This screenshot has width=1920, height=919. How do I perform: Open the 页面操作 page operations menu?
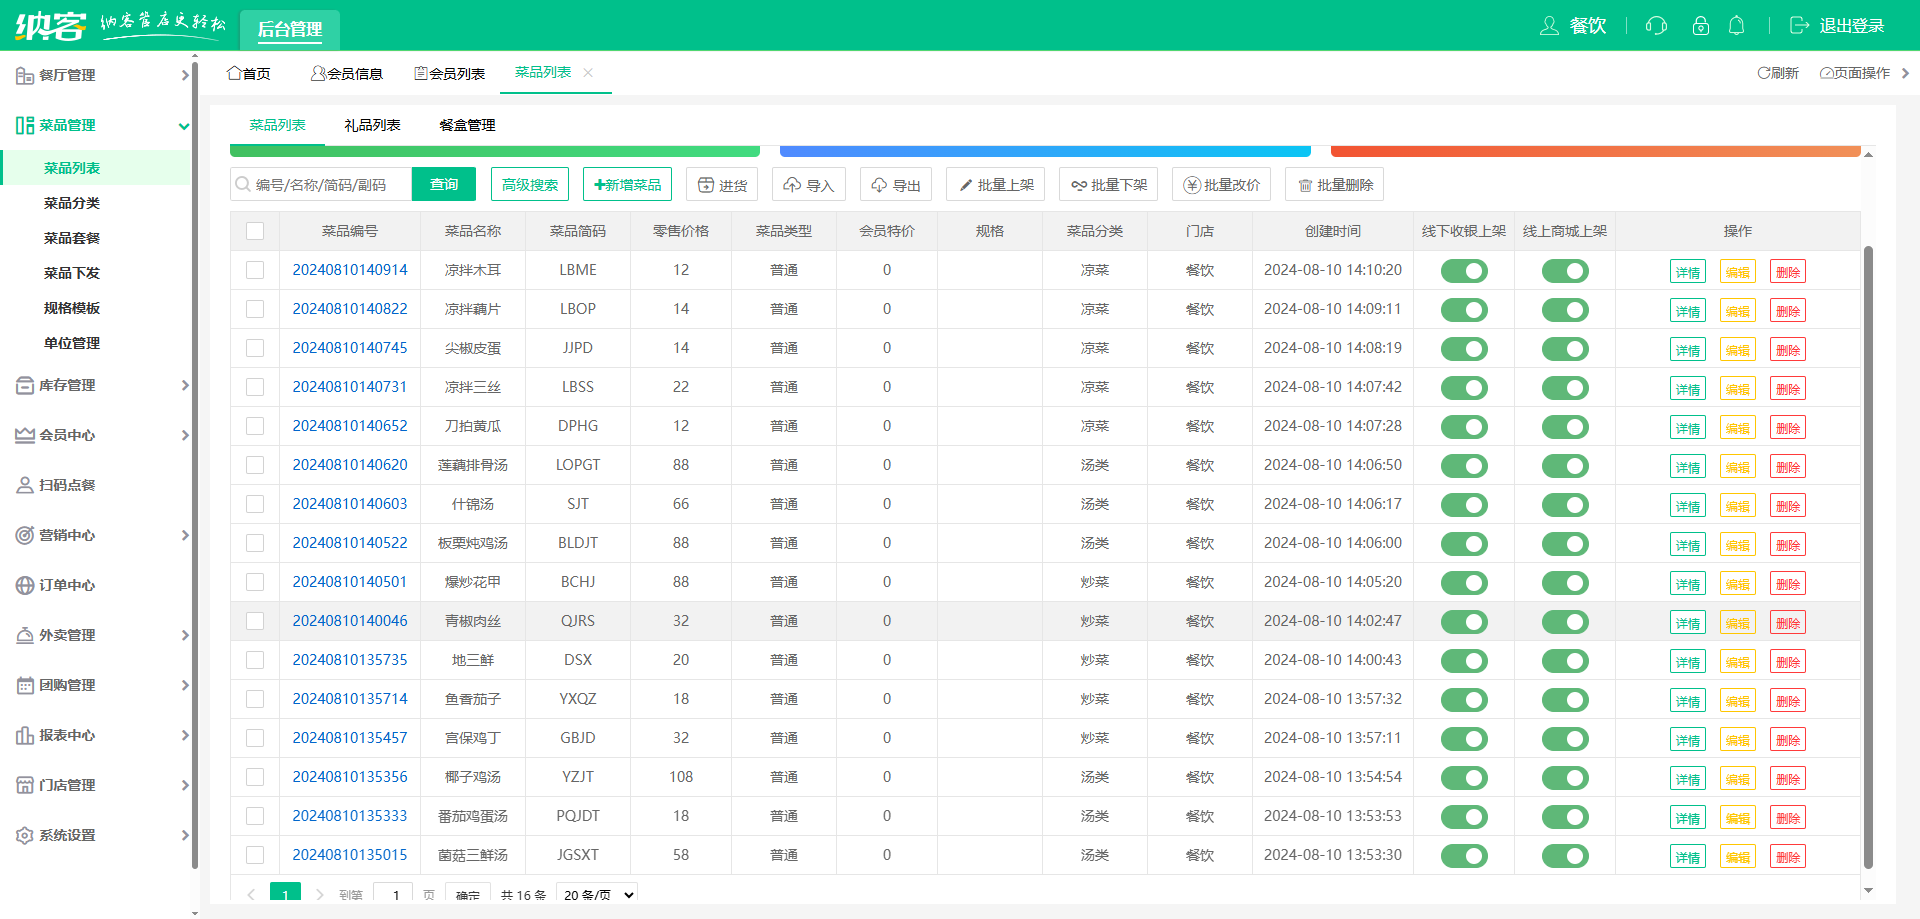click(x=1855, y=73)
